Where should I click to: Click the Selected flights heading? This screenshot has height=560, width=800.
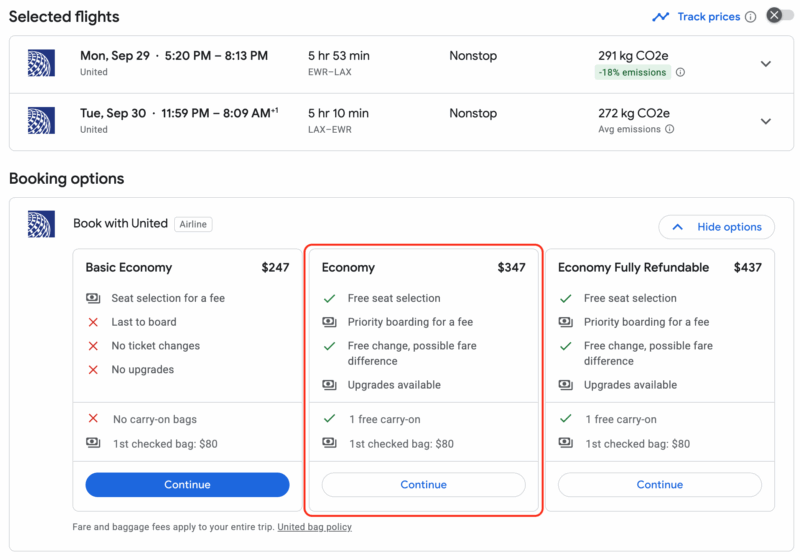point(64,17)
